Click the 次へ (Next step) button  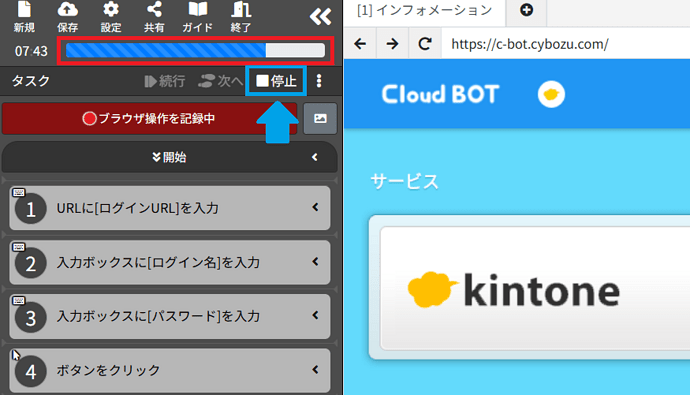(220, 81)
